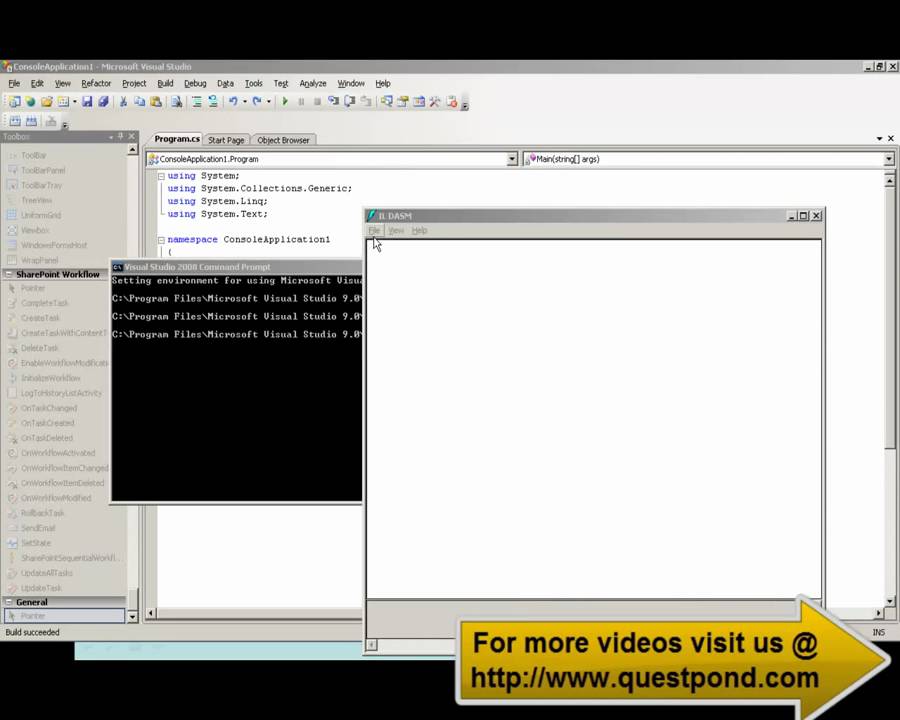The width and height of the screenshot is (900, 720).
Task: Select SendEmail toolbox item
Action: 38,528
